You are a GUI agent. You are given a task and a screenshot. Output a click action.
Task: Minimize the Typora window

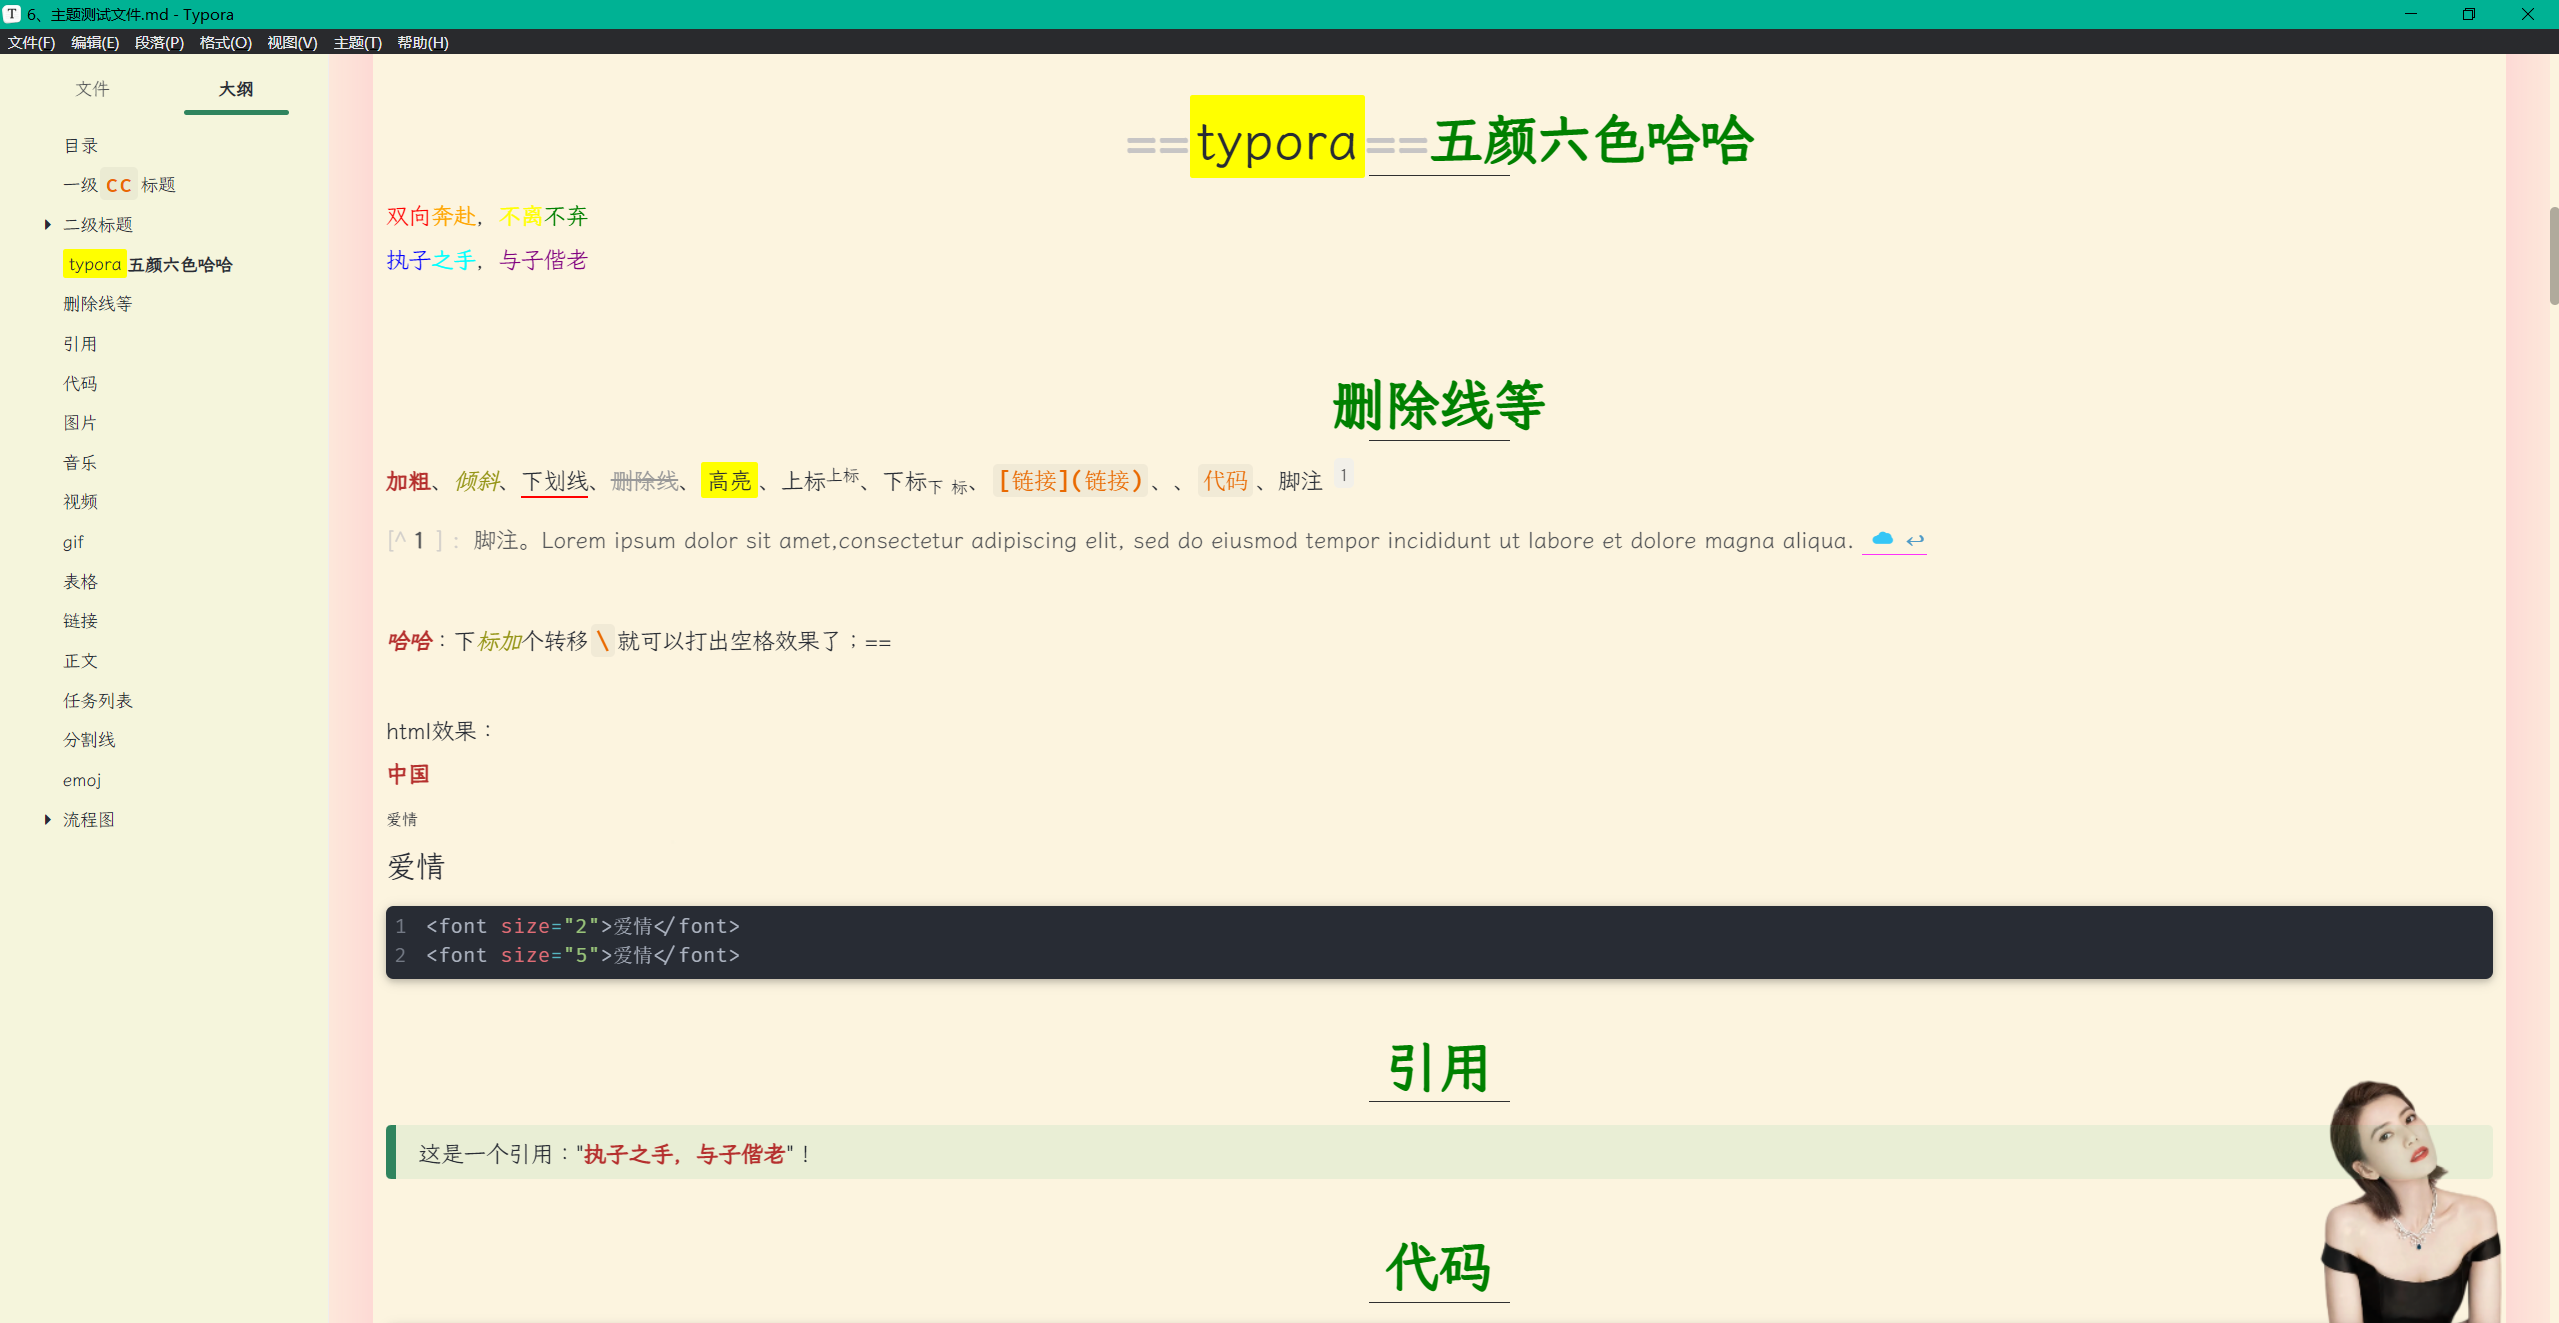coord(2411,14)
